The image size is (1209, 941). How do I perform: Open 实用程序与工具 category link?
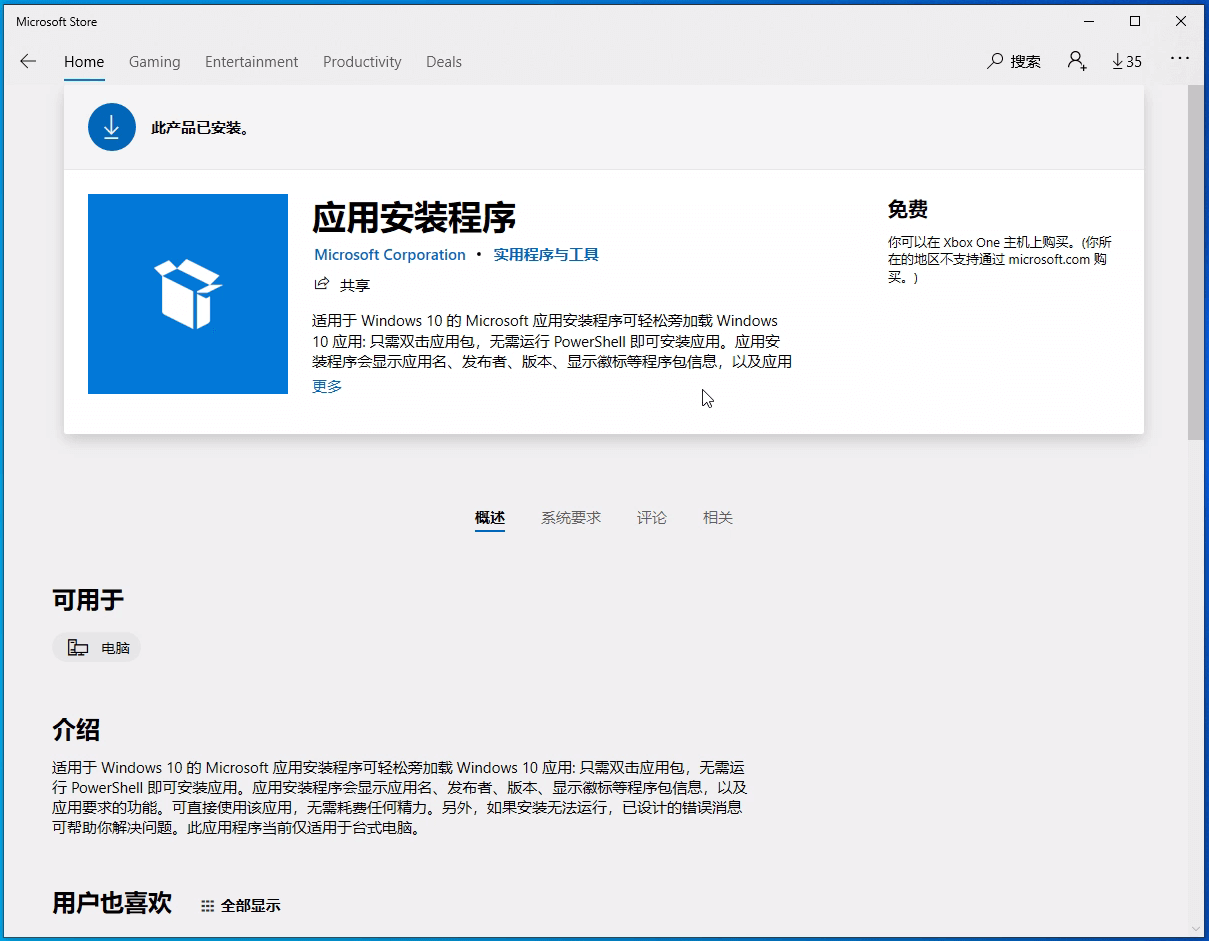(546, 255)
